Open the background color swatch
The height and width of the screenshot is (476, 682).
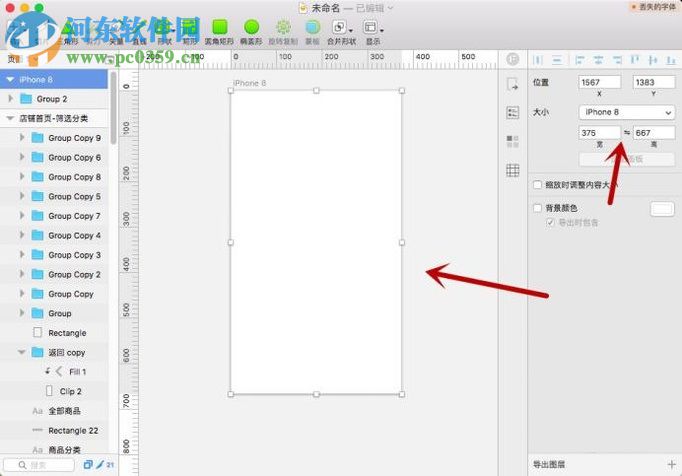point(662,209)
